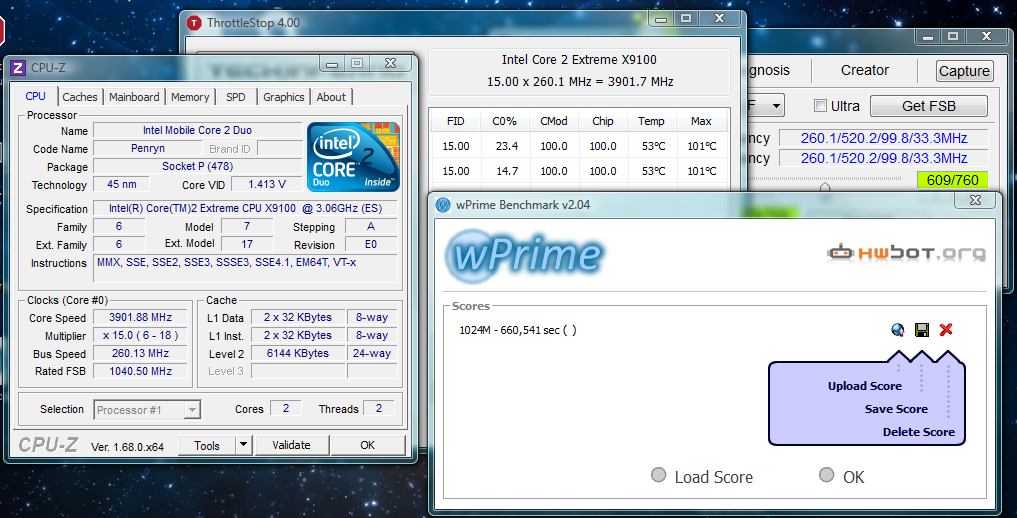The image size is (1017, 518).
Task: Click the save score floppy disk icon
Action: click(922, 330)
